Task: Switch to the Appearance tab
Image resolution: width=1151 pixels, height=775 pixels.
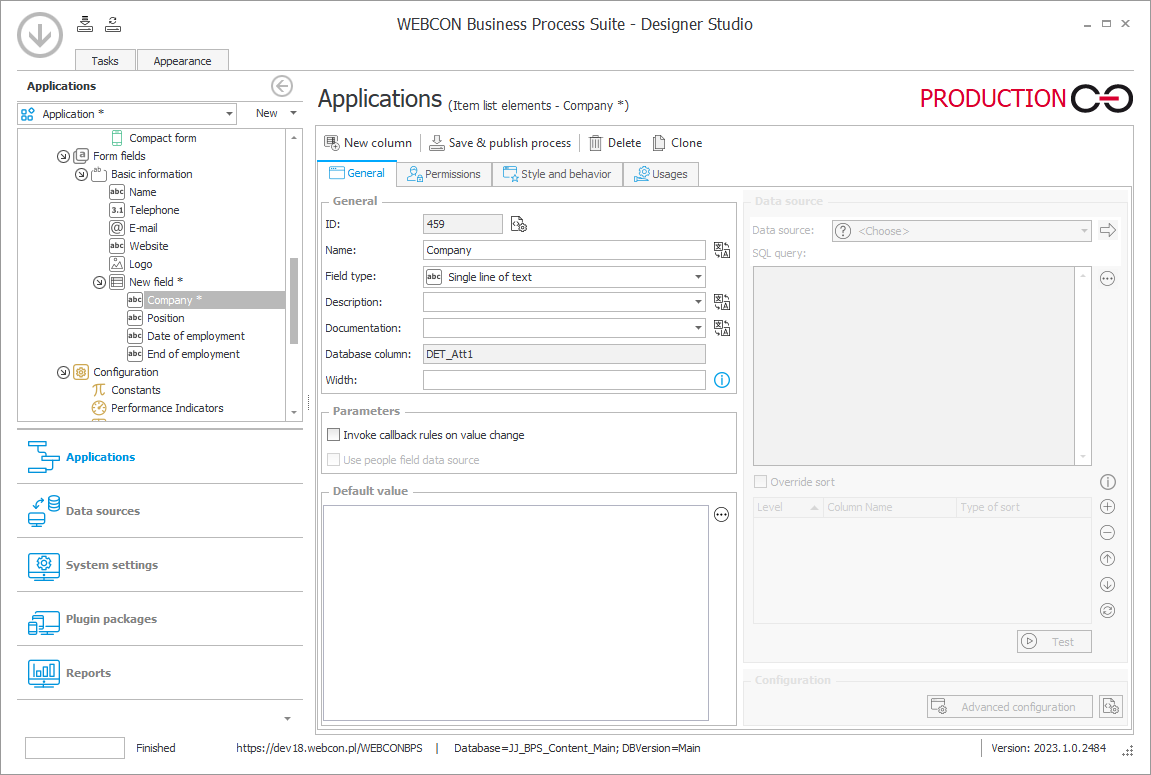Action: (182, 61)
